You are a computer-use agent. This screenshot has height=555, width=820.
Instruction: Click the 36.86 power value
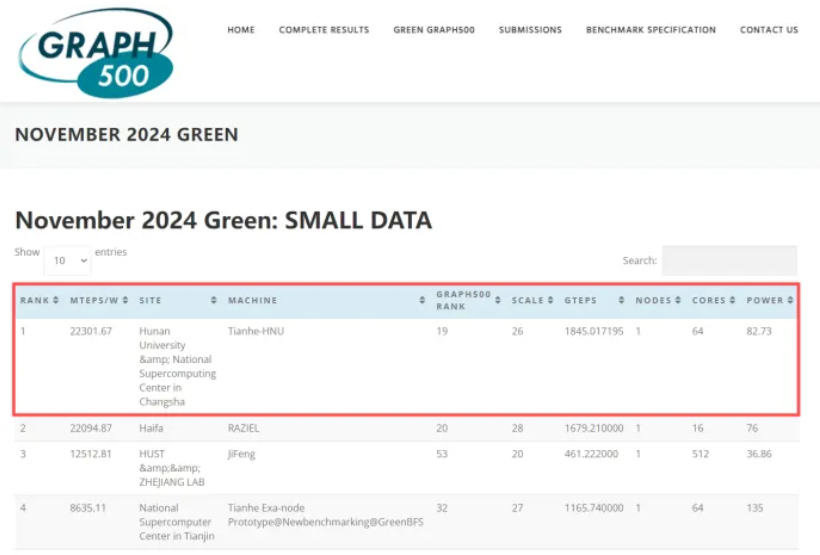[x=759, y=454]
